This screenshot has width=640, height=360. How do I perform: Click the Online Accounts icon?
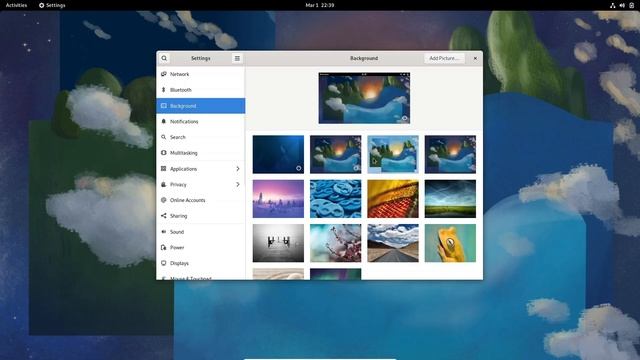164,200
